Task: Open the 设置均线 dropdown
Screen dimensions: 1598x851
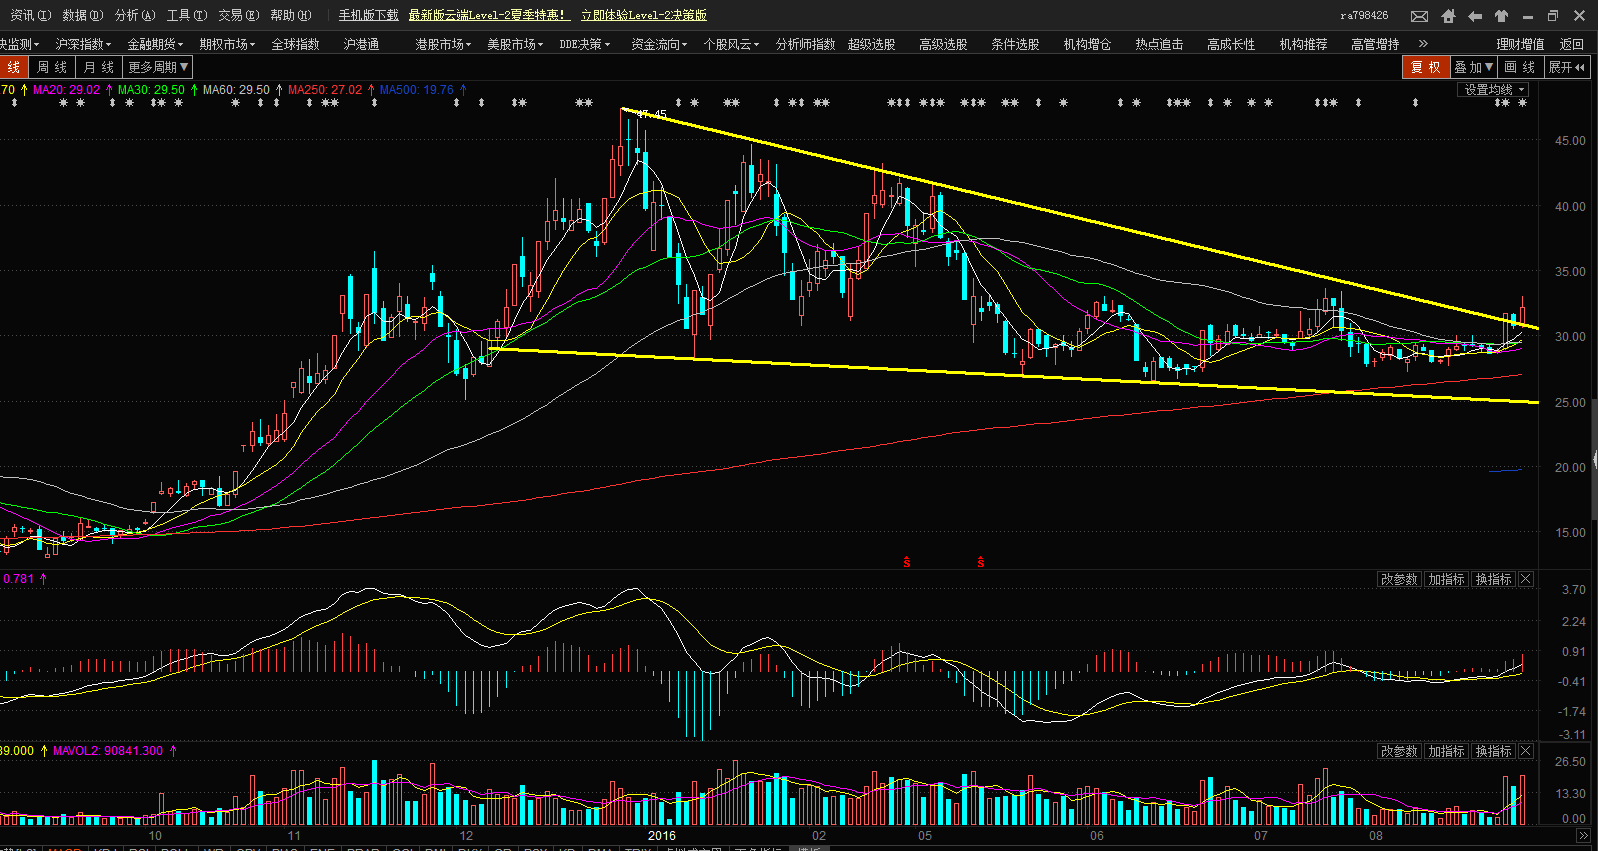Action: click(1494, 90)
